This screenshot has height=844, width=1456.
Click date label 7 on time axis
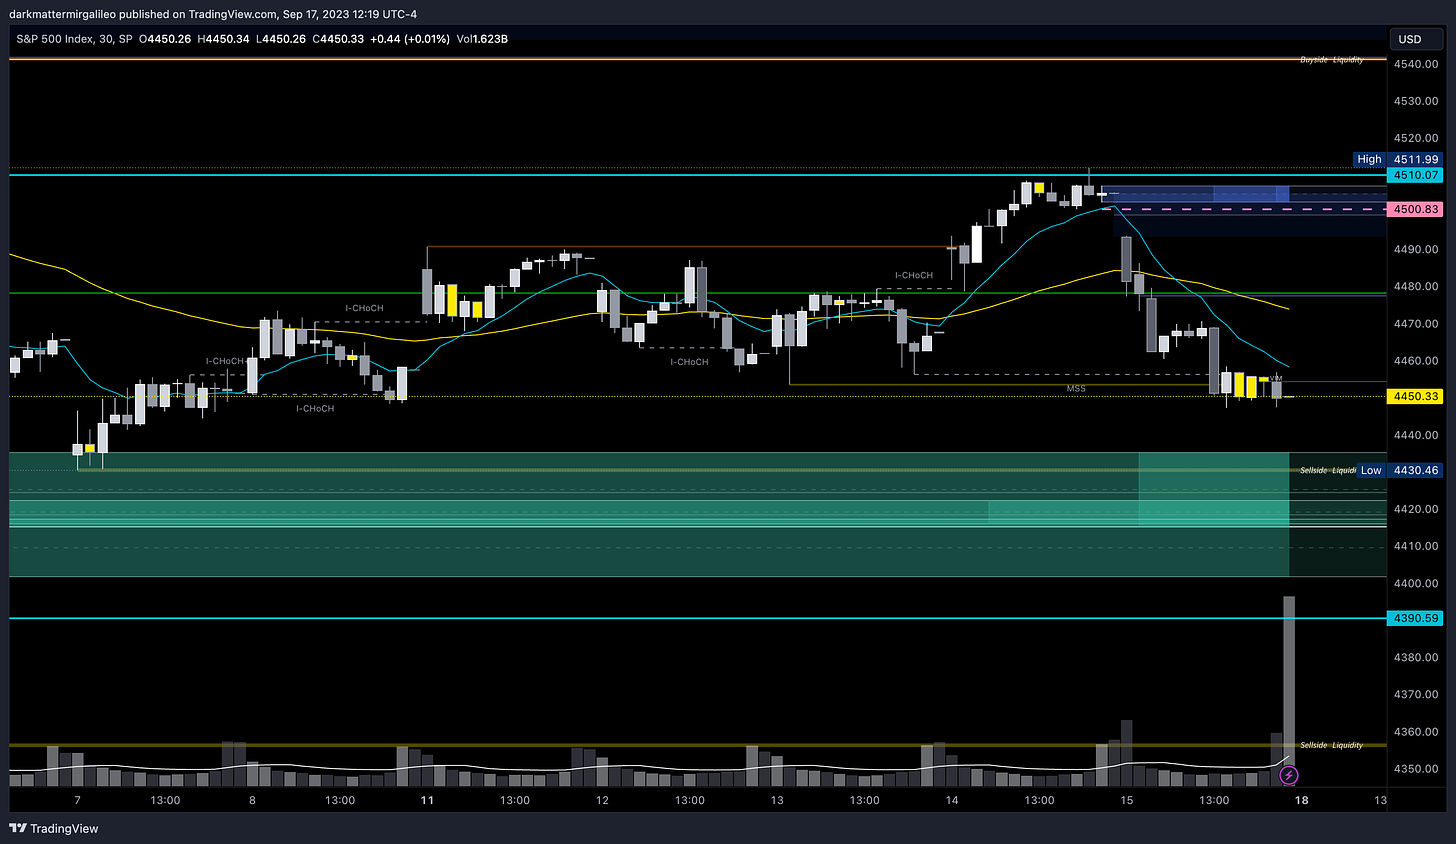(x=77, y=800)
